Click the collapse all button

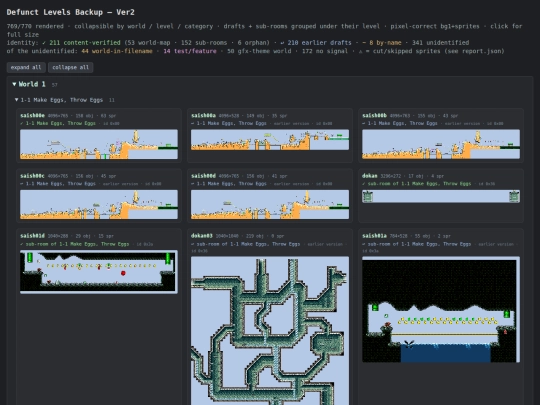coord(71,68)
